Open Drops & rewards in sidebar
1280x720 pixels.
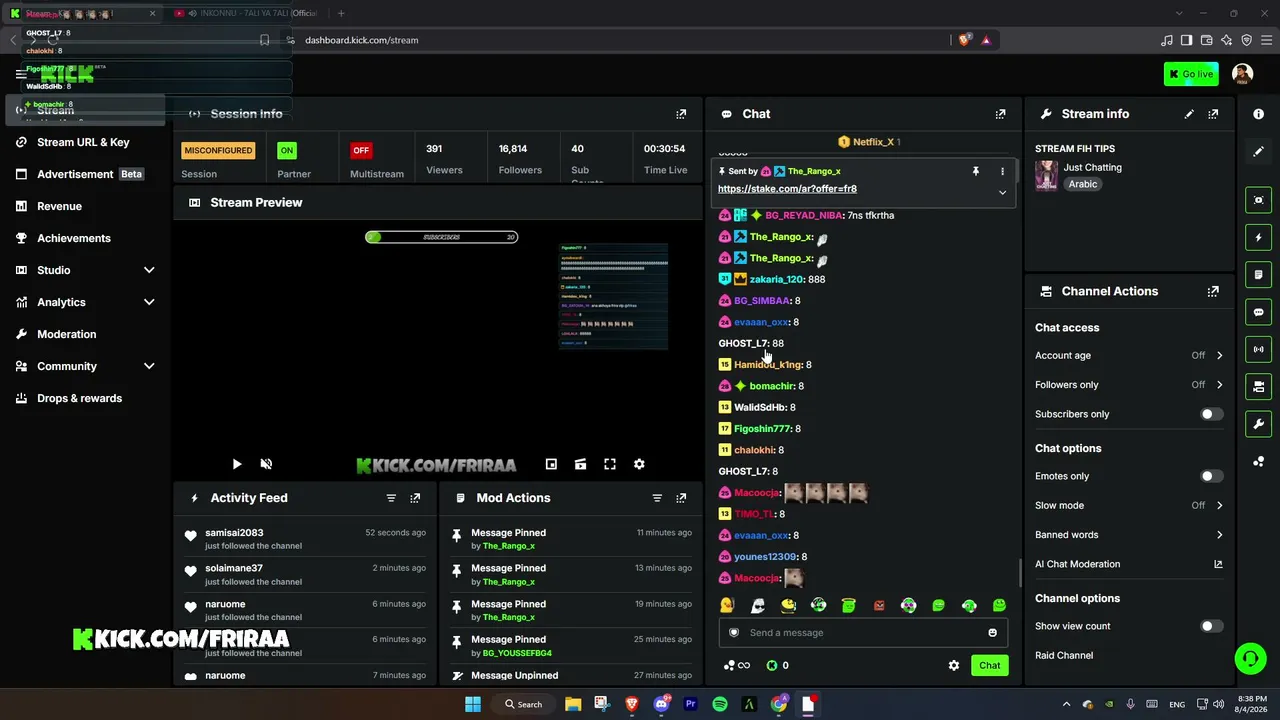83,398
